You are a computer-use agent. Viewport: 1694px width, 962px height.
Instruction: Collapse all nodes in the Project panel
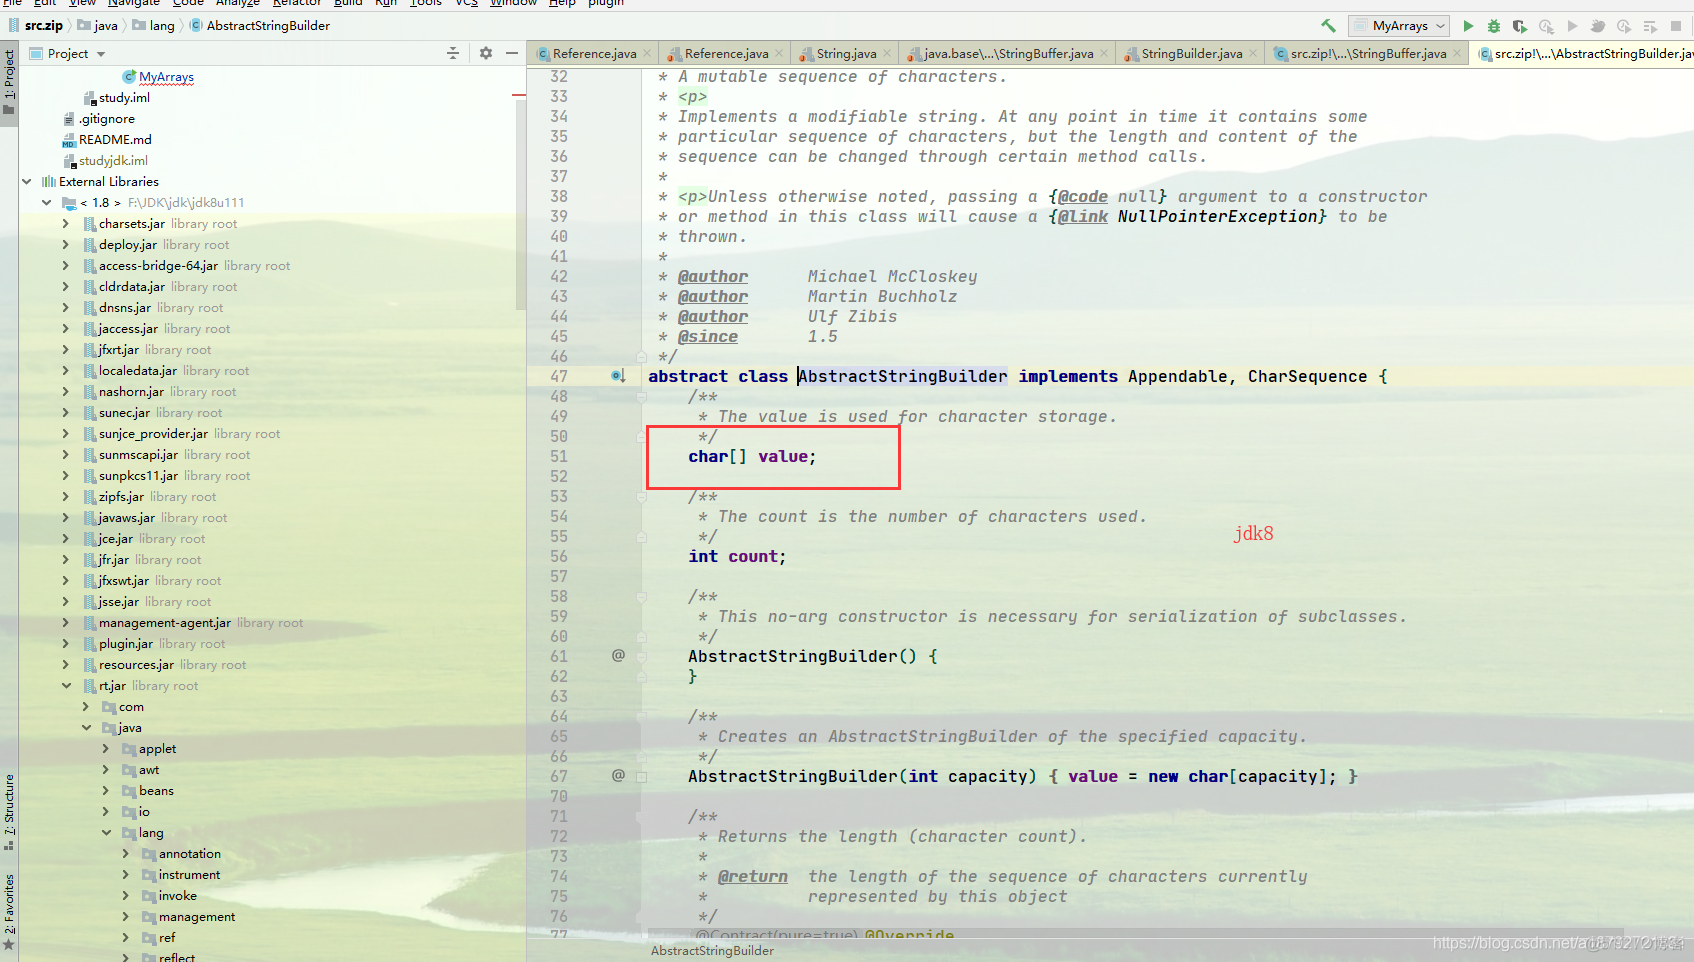pyautogui.click(x=453, y=53)
